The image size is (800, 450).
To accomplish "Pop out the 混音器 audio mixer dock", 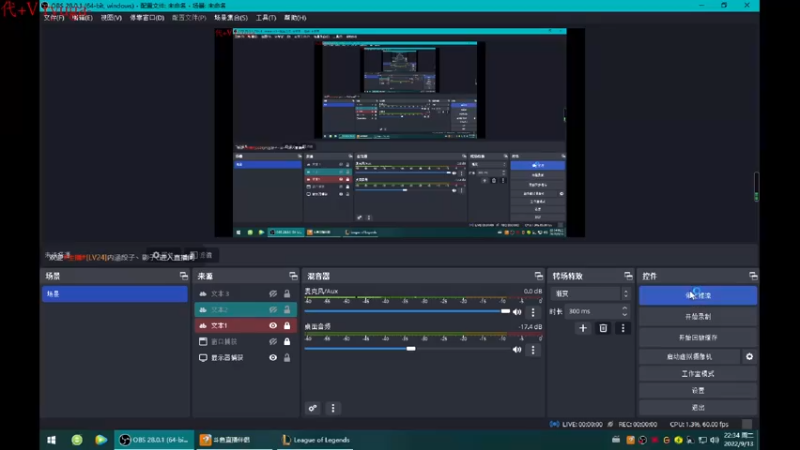I will click(538, 276).
